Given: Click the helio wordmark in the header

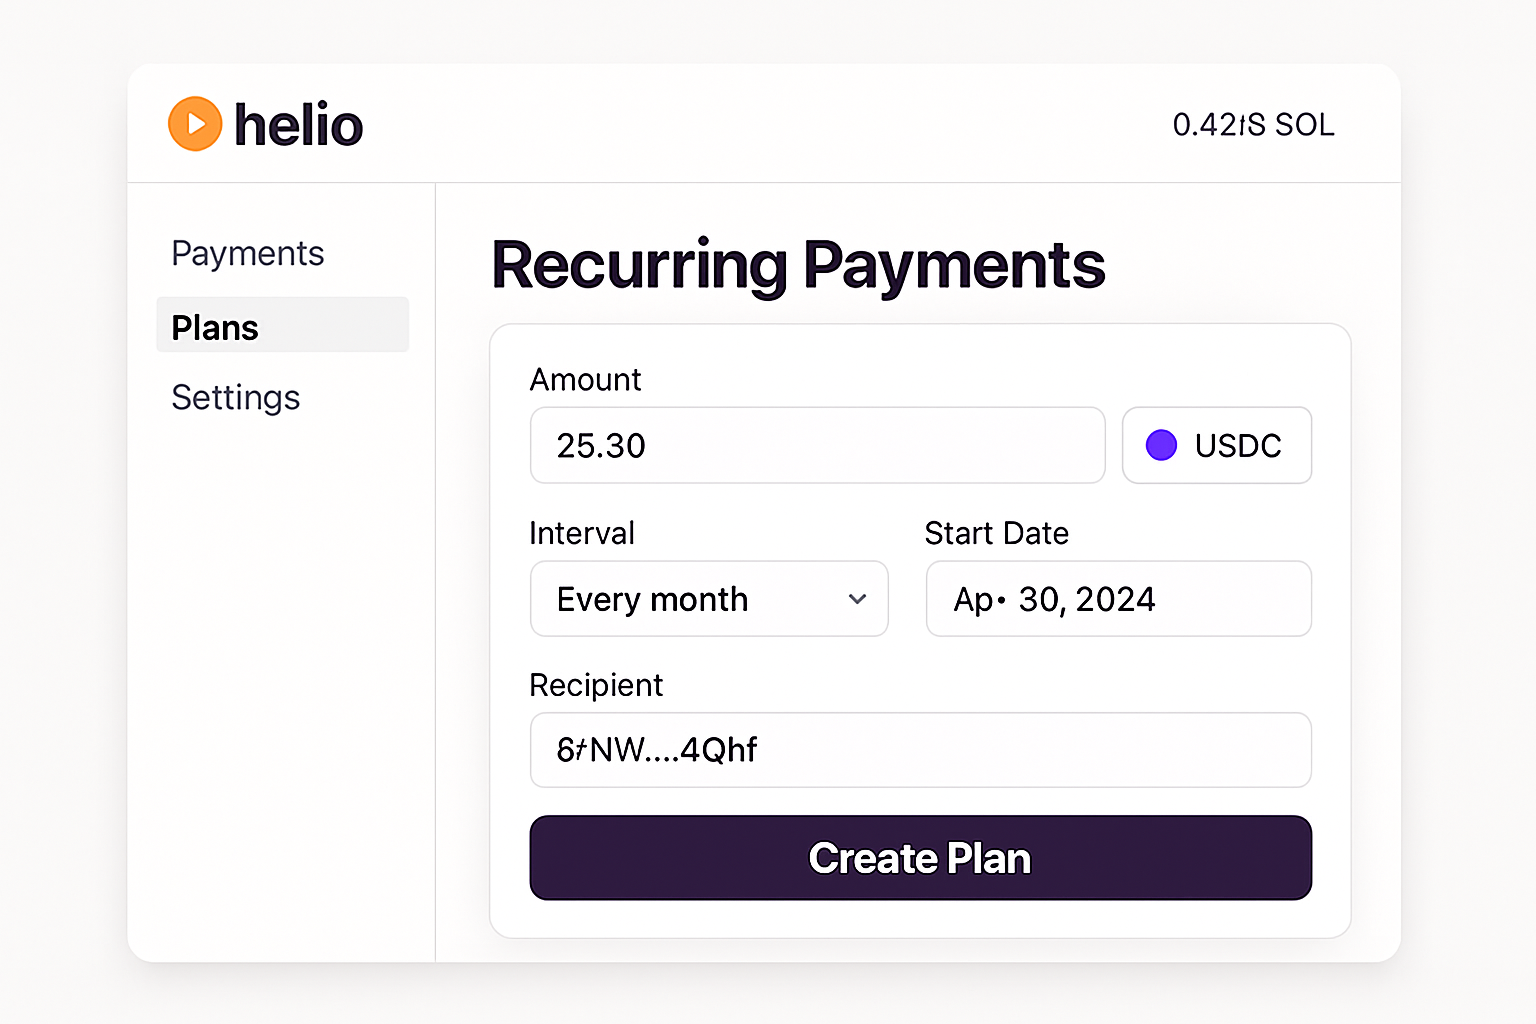Looking at the screenshot, I should tap(298, 123).
